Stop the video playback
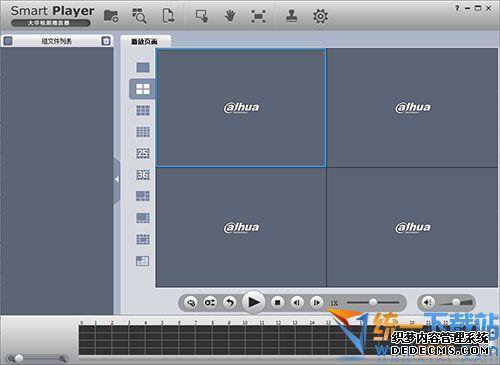 [277, 302]
